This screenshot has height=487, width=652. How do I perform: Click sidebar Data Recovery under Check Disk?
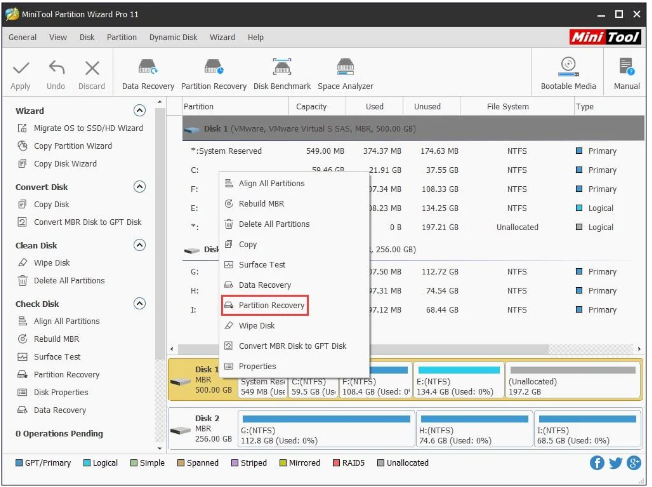pyautogui.click(x=60, y=410)
